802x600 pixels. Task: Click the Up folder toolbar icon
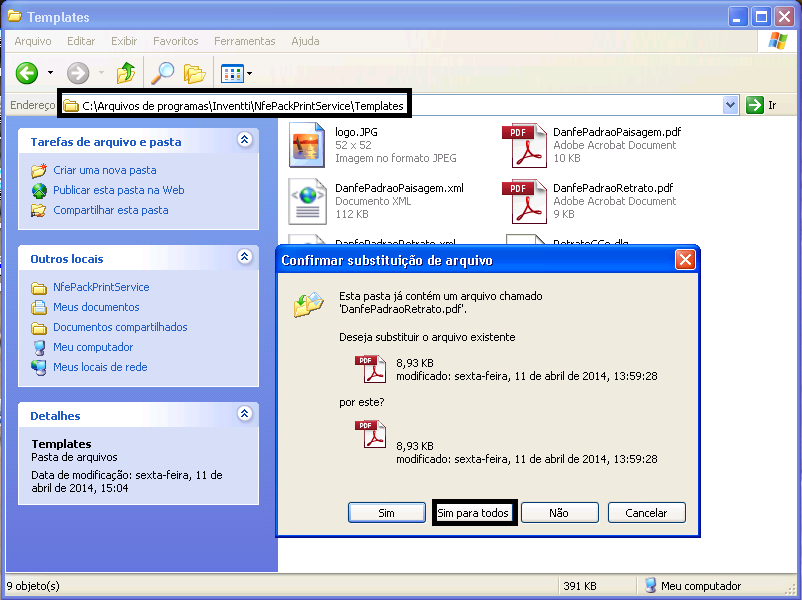pos(126,73)
